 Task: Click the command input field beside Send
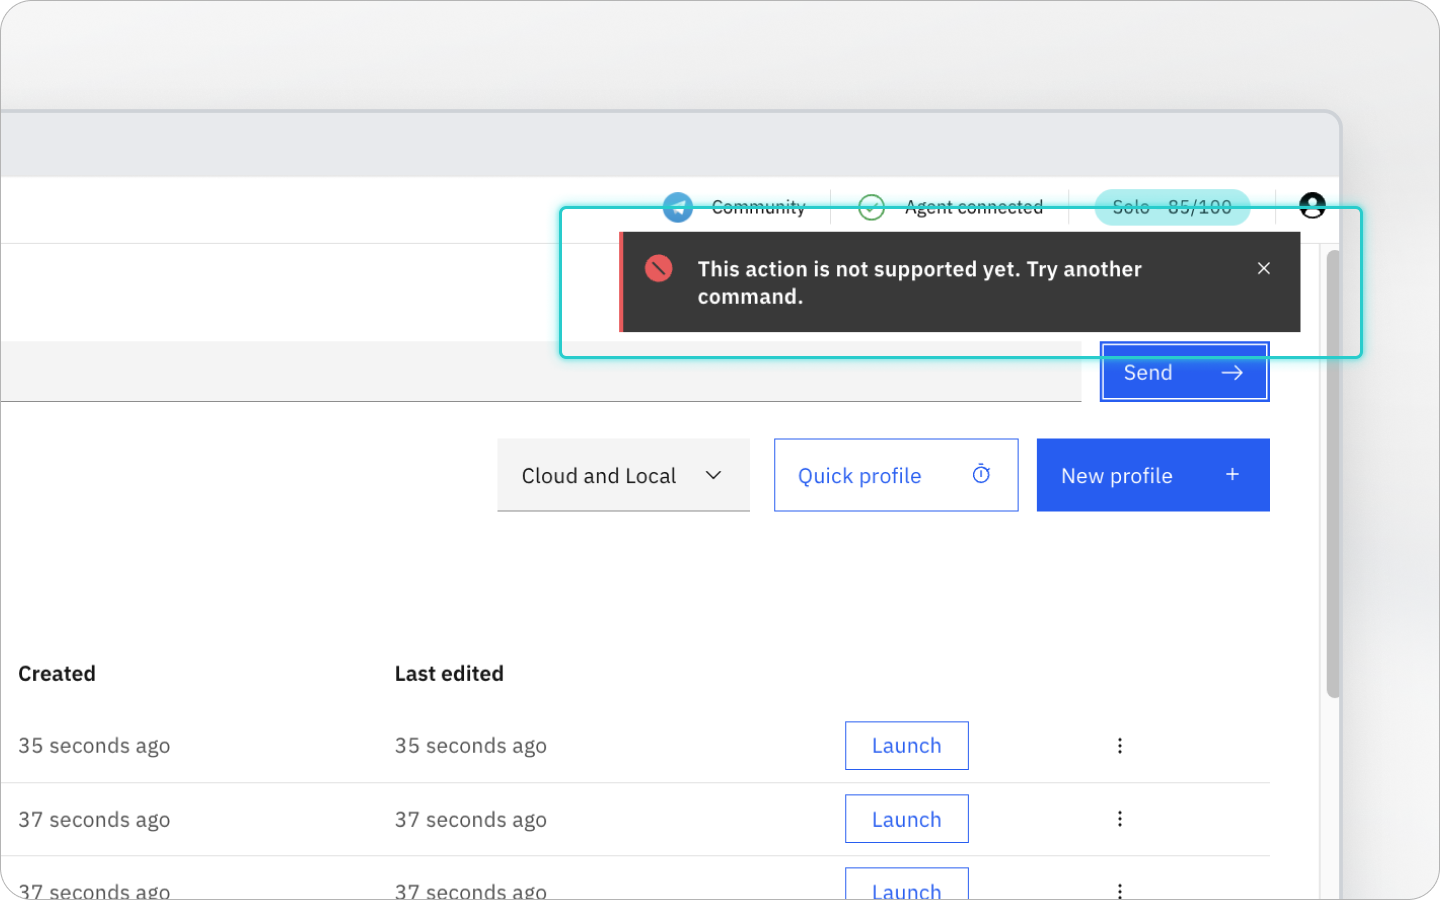click(x=540, y=372)
